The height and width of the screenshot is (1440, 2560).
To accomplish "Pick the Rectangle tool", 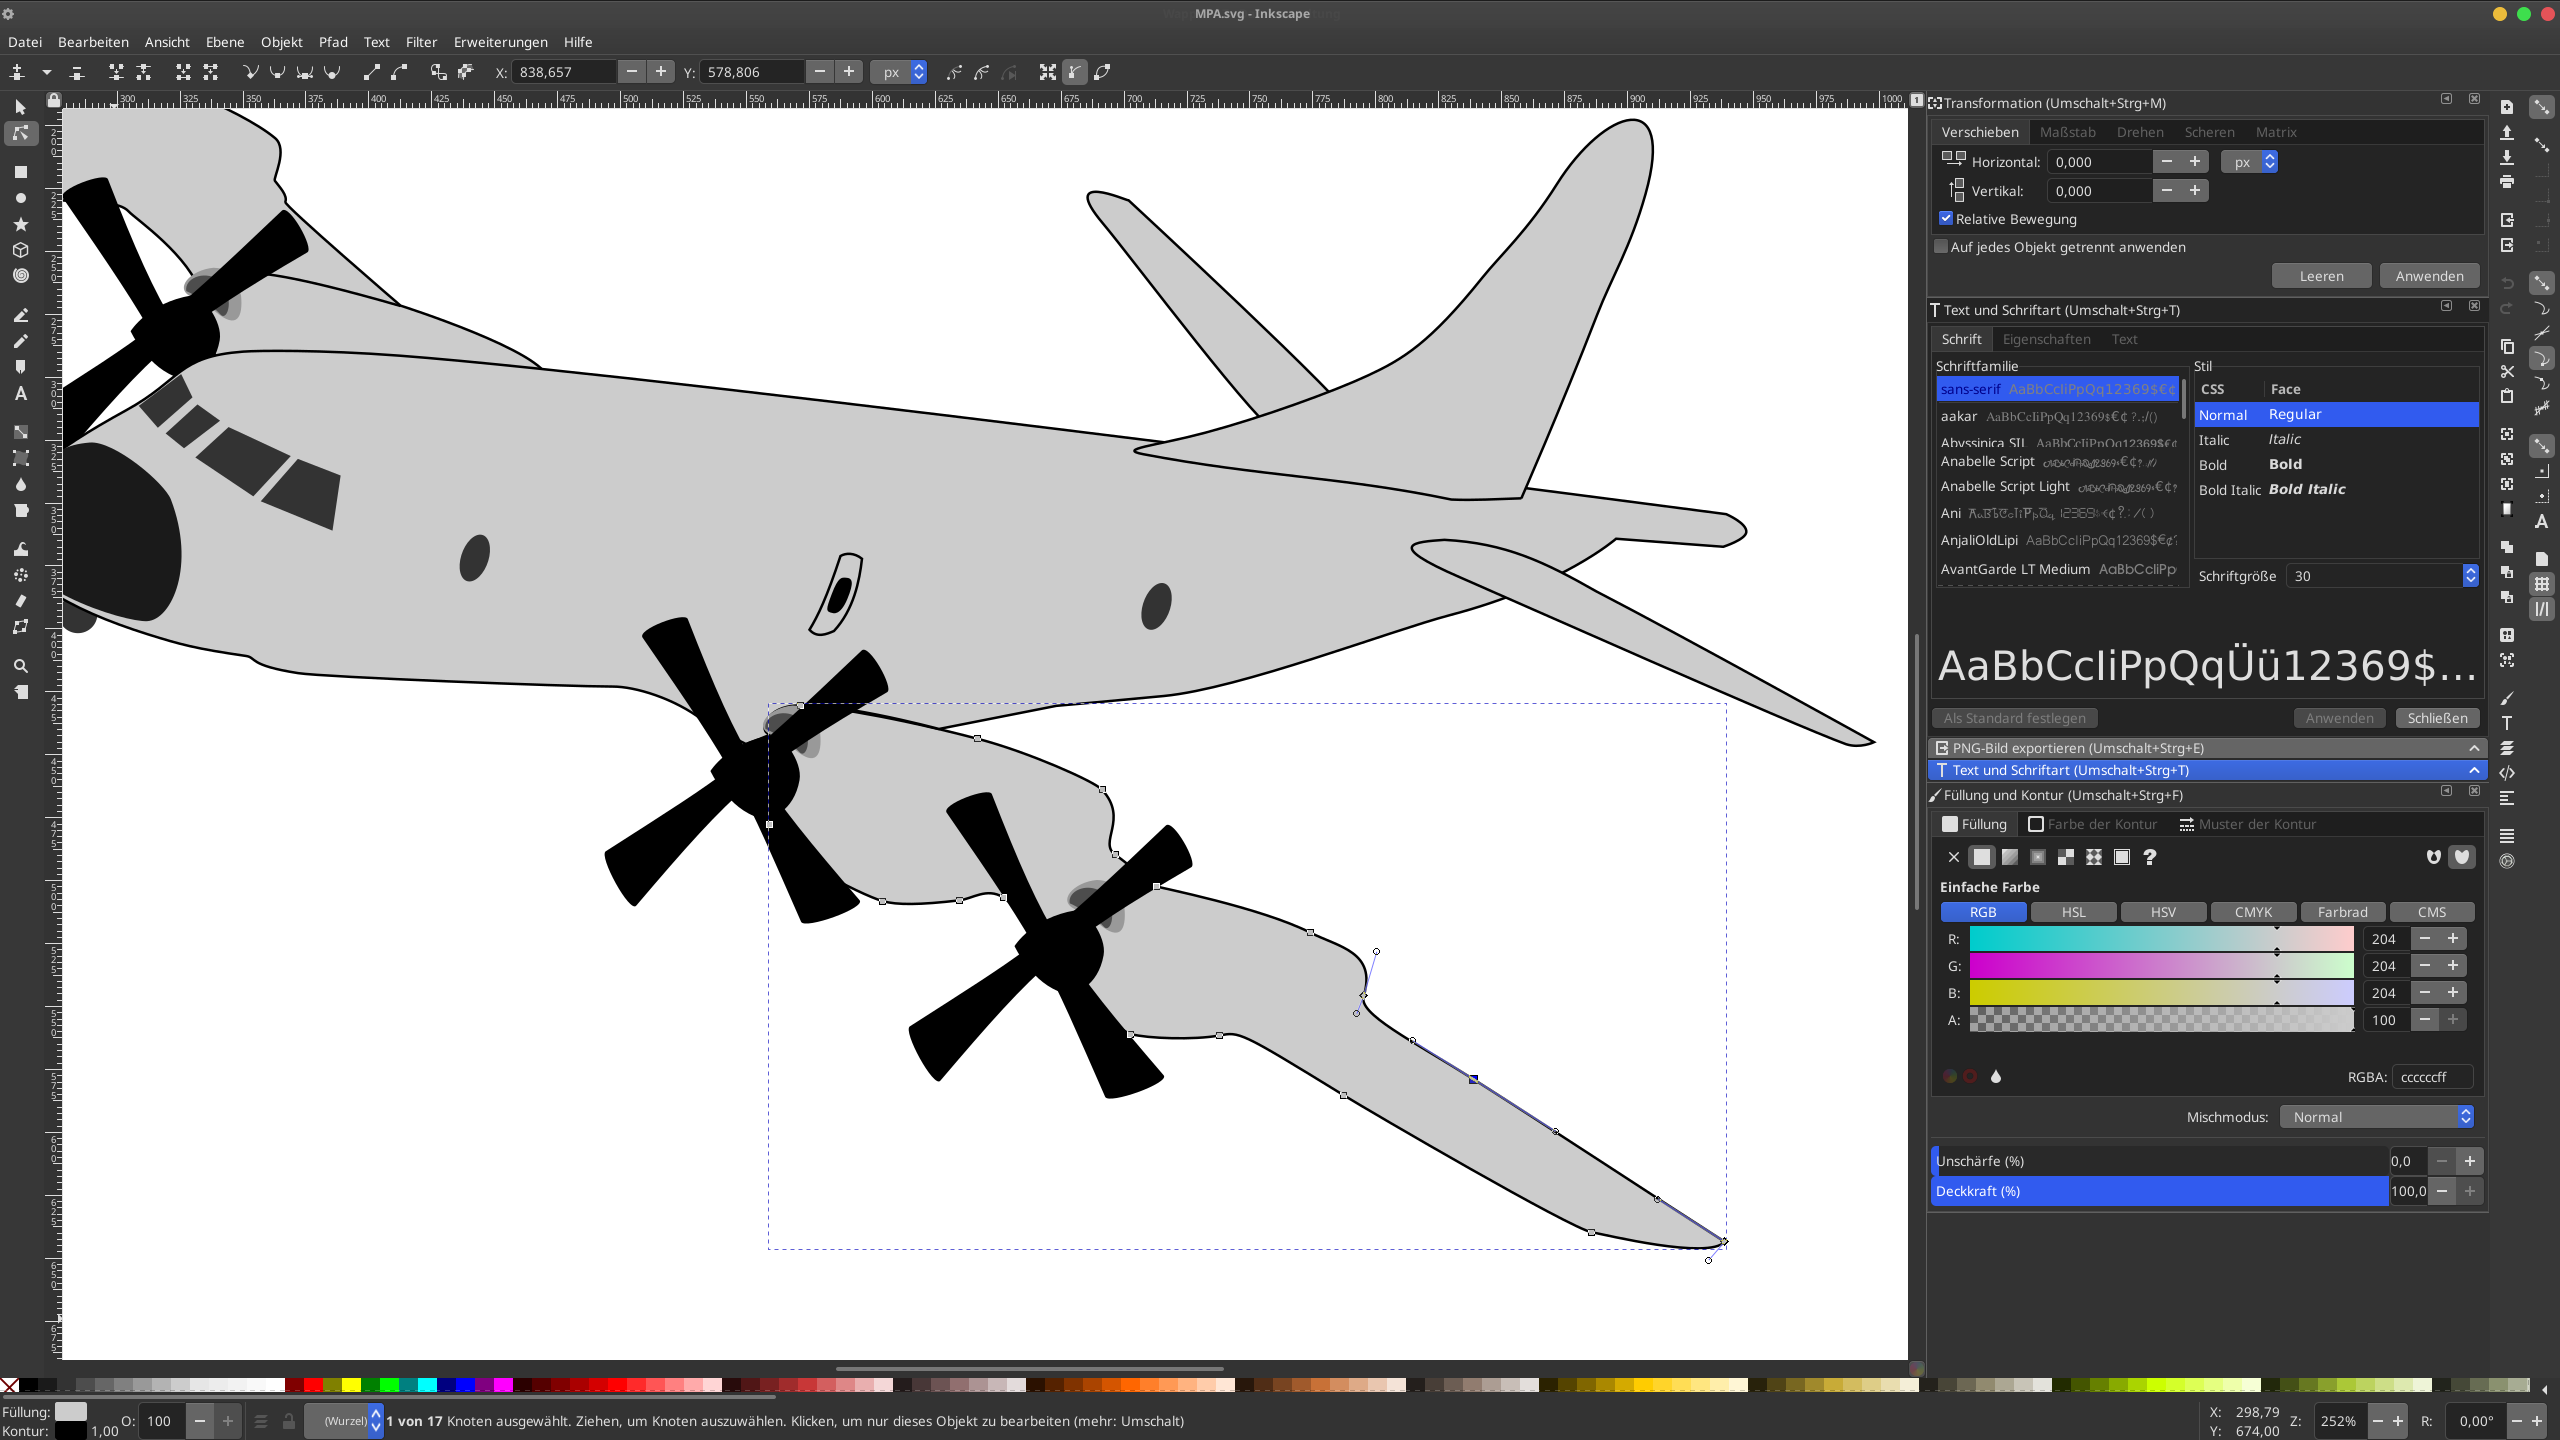I will tap(20, 172).
